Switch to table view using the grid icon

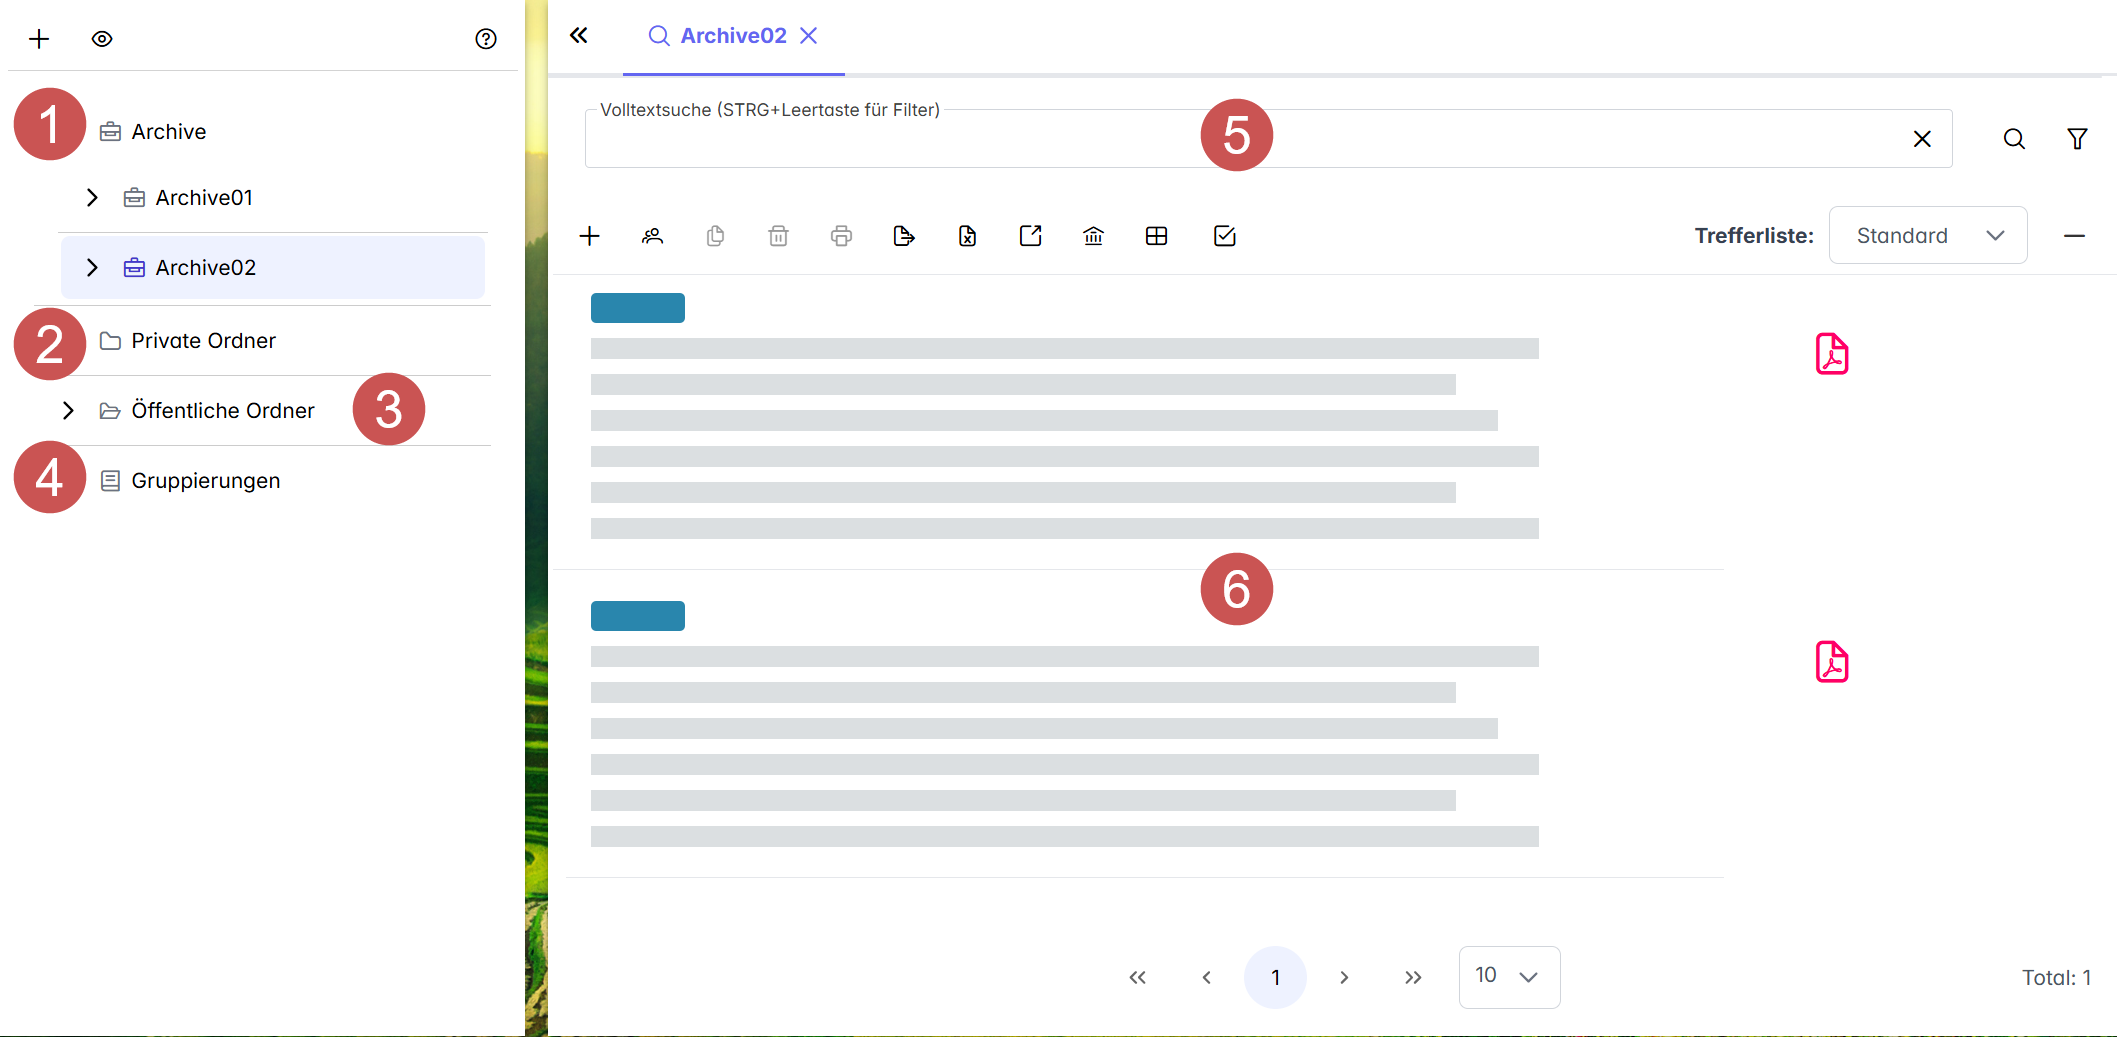click(x=1157, y=236)
